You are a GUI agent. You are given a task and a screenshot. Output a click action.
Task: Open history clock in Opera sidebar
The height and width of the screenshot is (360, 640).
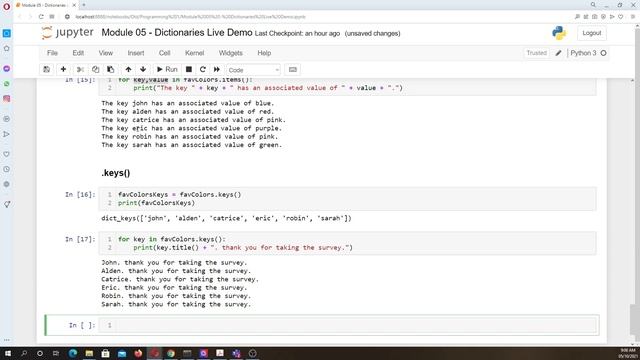pos(7,169)
